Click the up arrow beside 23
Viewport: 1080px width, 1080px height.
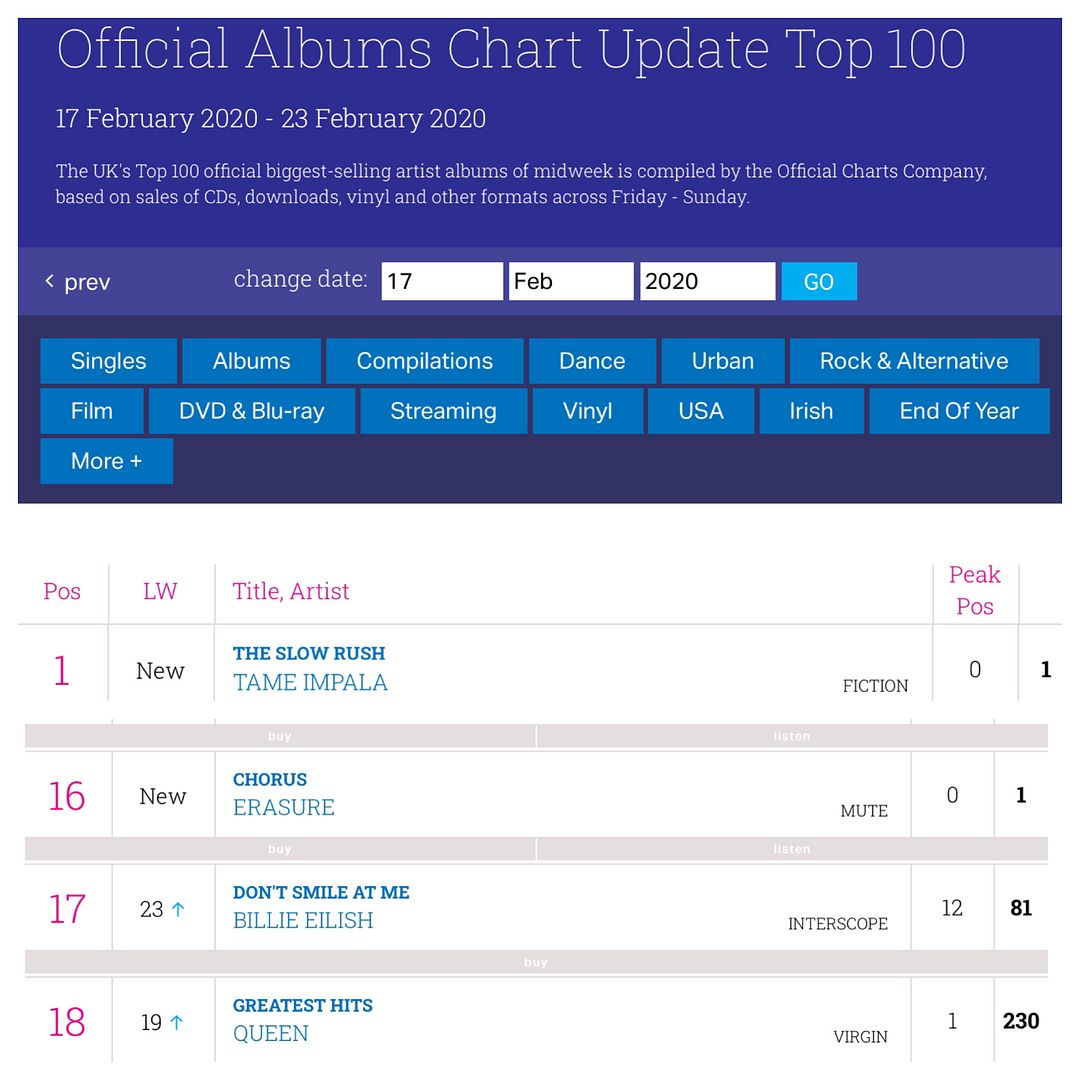pos(178,909)
